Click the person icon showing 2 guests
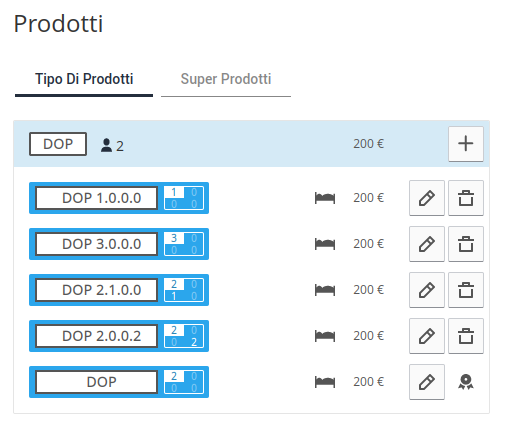505x422 pixels. 106,145
